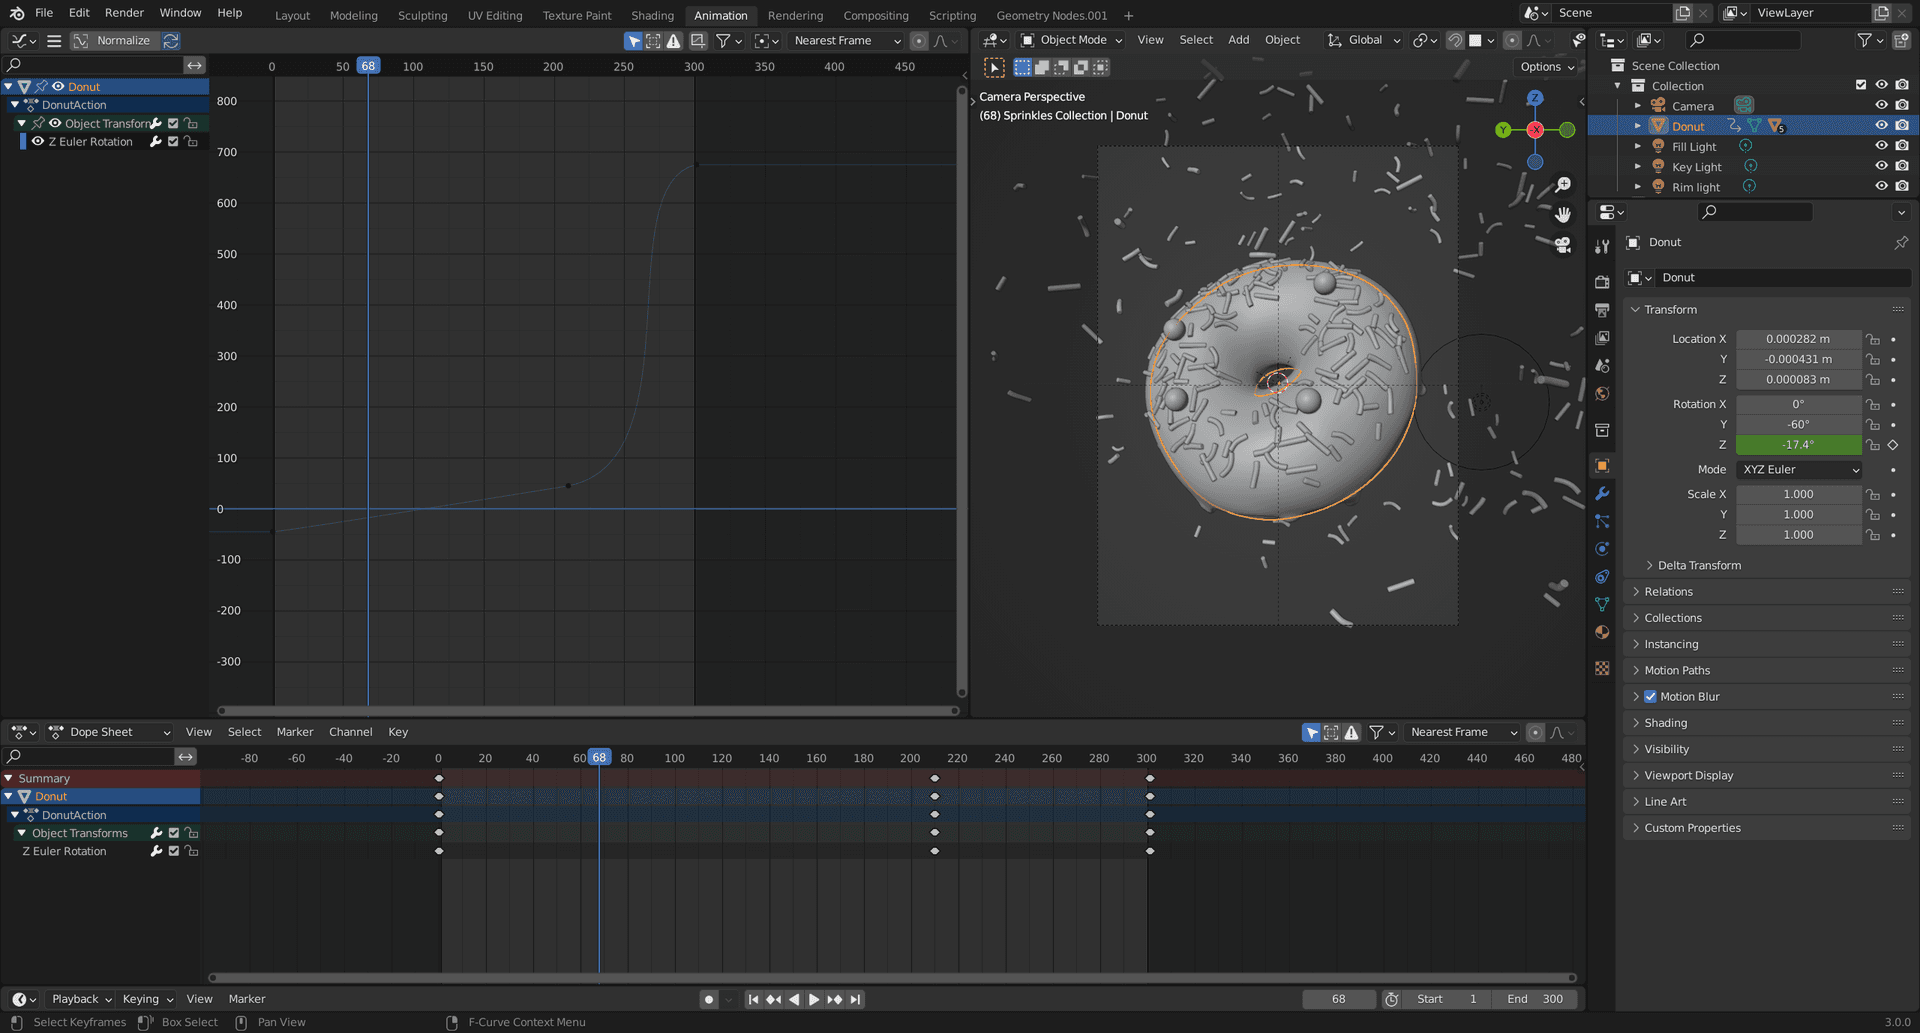Image resolution: width=1920 pixels, height=1033 pixels.
Task: Mute the Z Euler Rotation channel checkbox
Action: 173,141
